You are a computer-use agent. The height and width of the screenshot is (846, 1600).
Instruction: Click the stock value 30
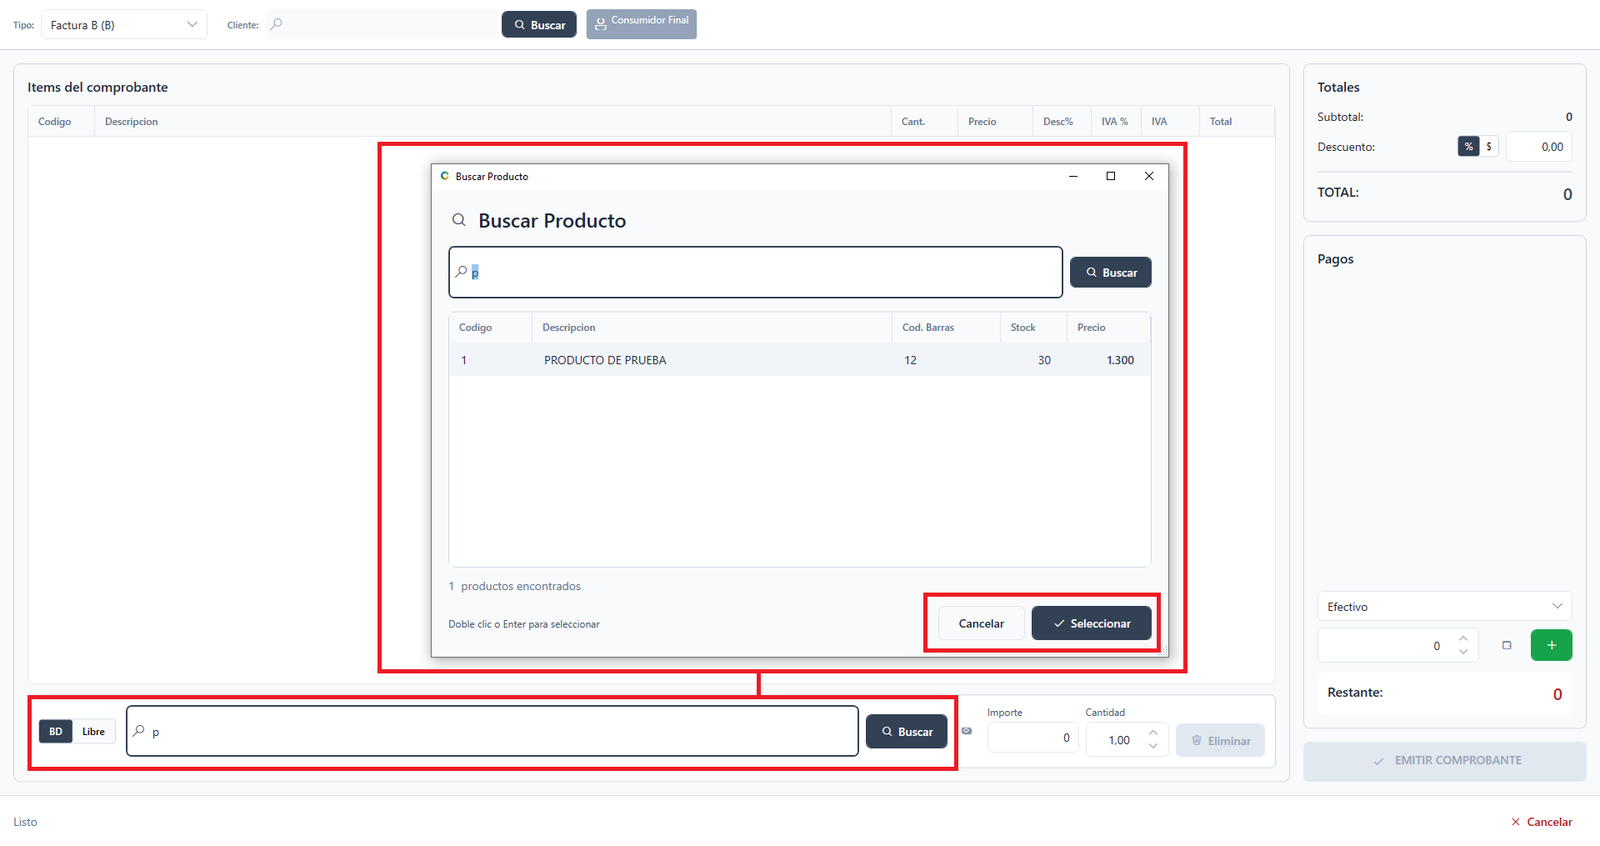point(1044,360)
